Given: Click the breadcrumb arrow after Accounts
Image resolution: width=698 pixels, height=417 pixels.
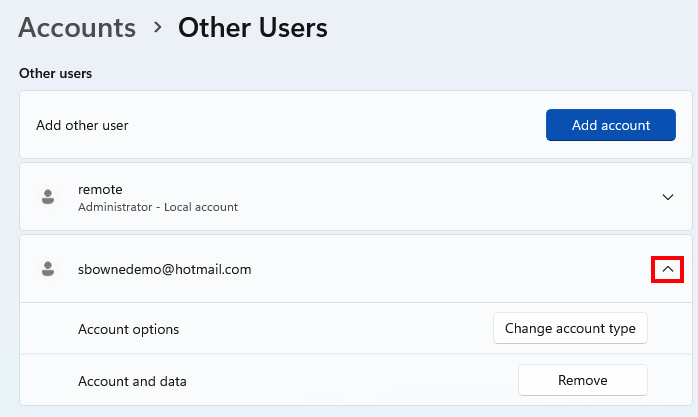Looking at the screenshot, I should pos(157,28).
